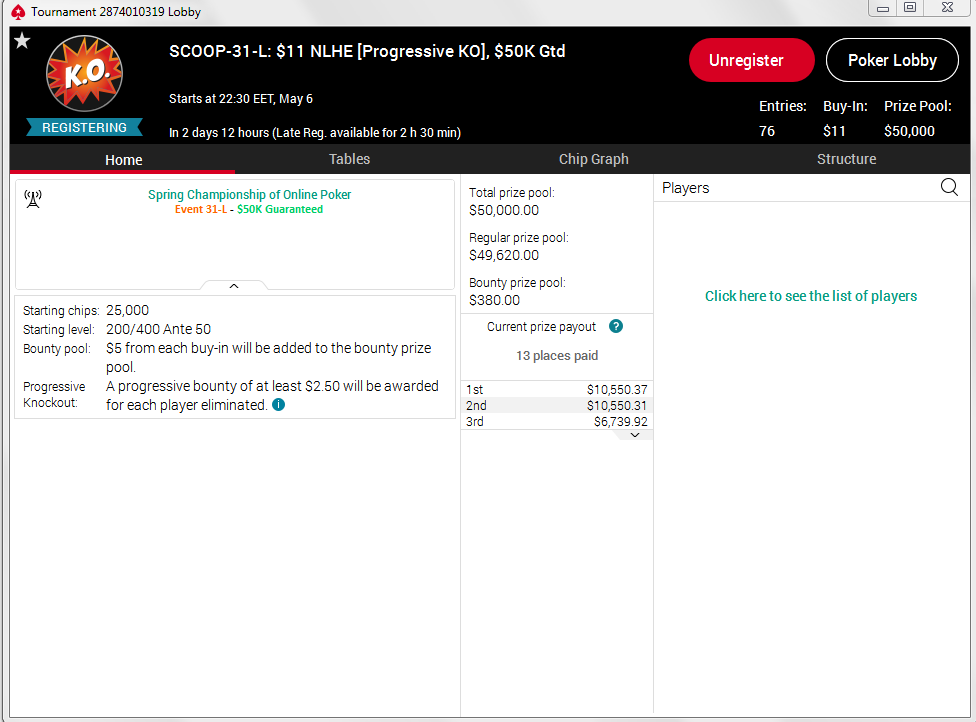
Task: Select the 1st place payout row
Action: click(556, 389)
